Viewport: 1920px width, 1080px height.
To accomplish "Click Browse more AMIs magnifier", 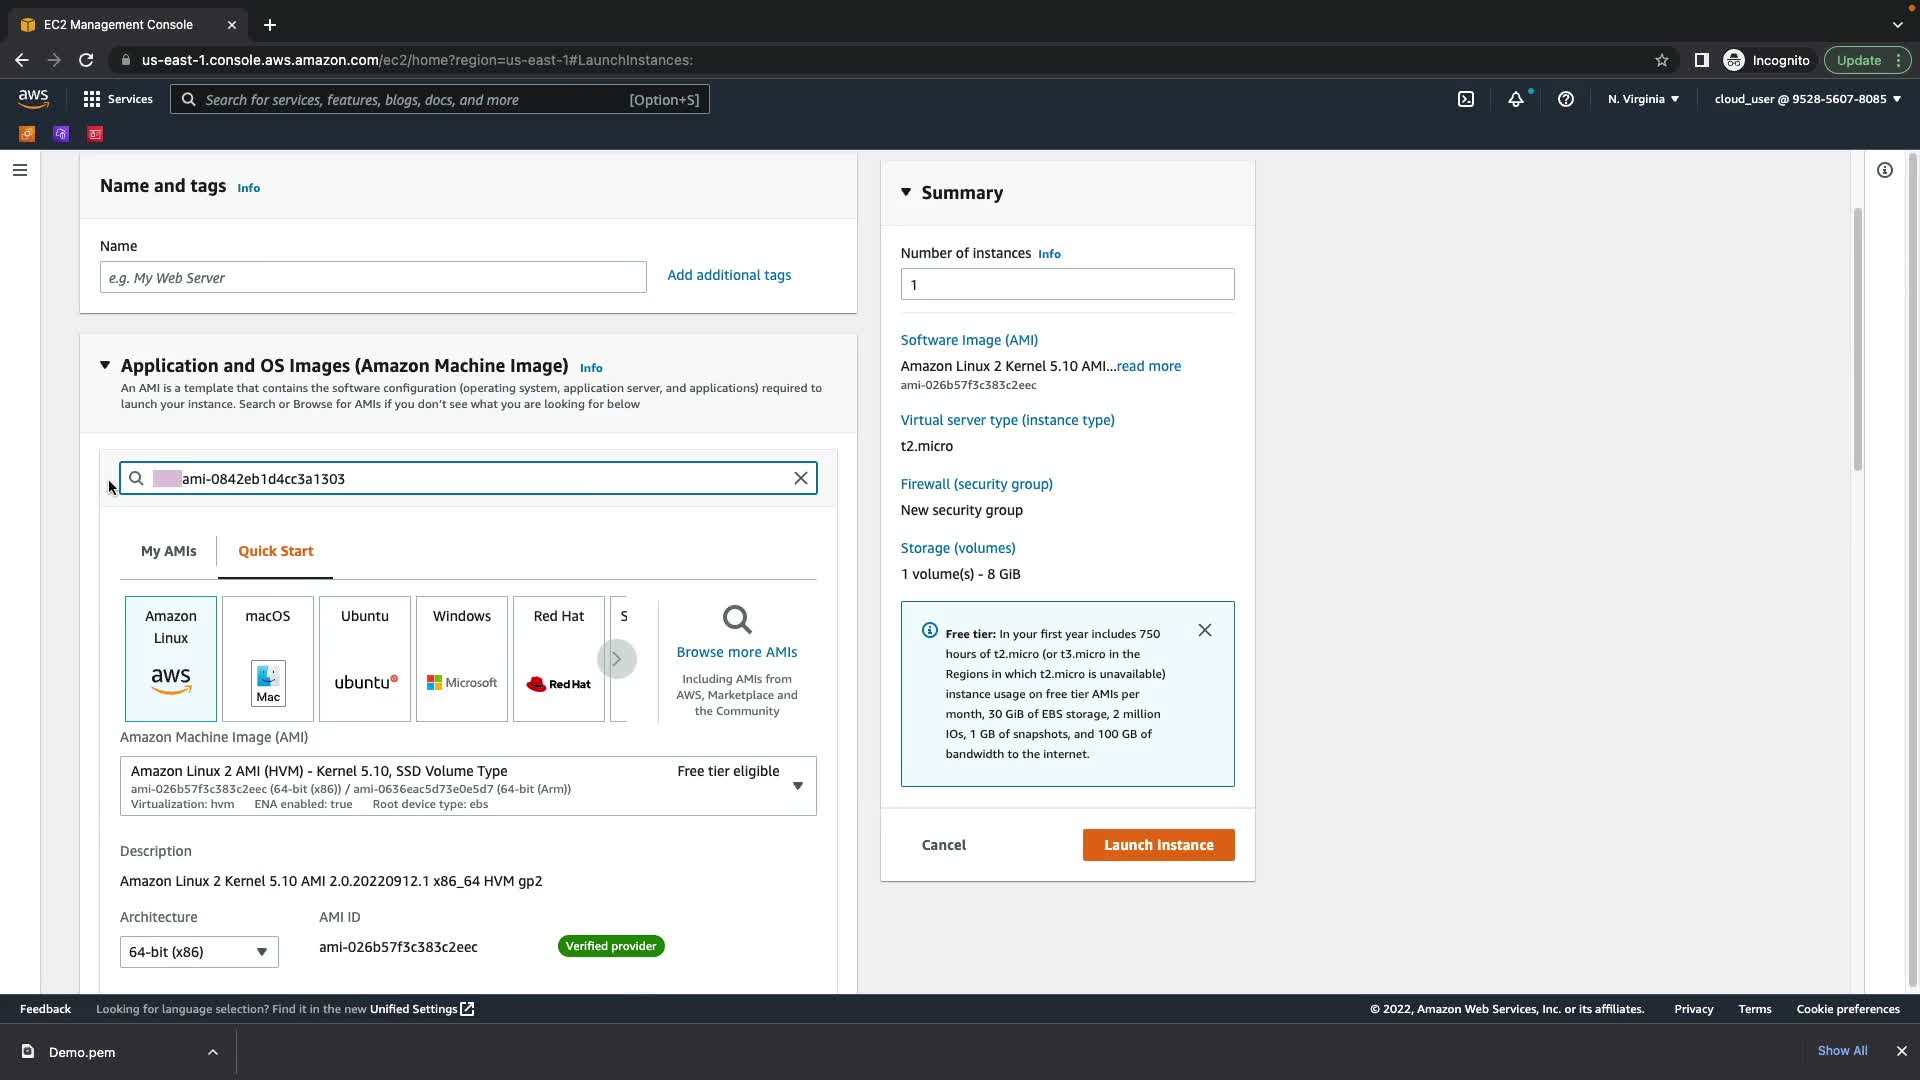I will click(737, 620).
